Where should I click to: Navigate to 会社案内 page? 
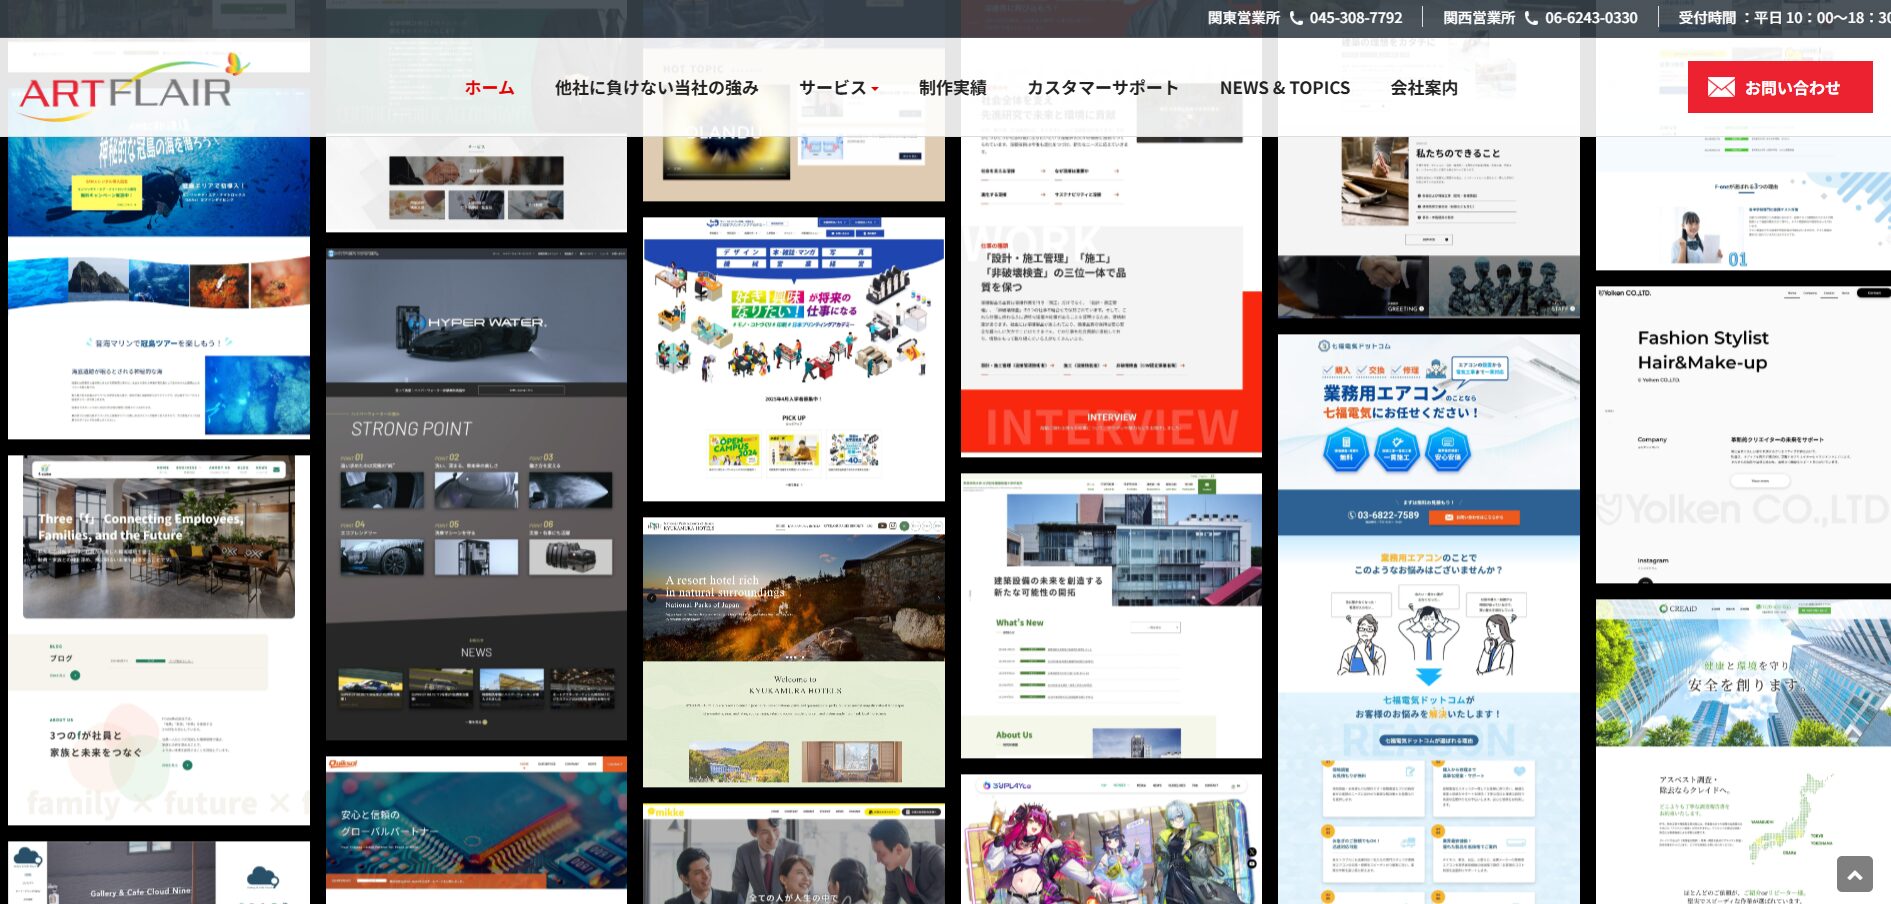coord(1423,88)
